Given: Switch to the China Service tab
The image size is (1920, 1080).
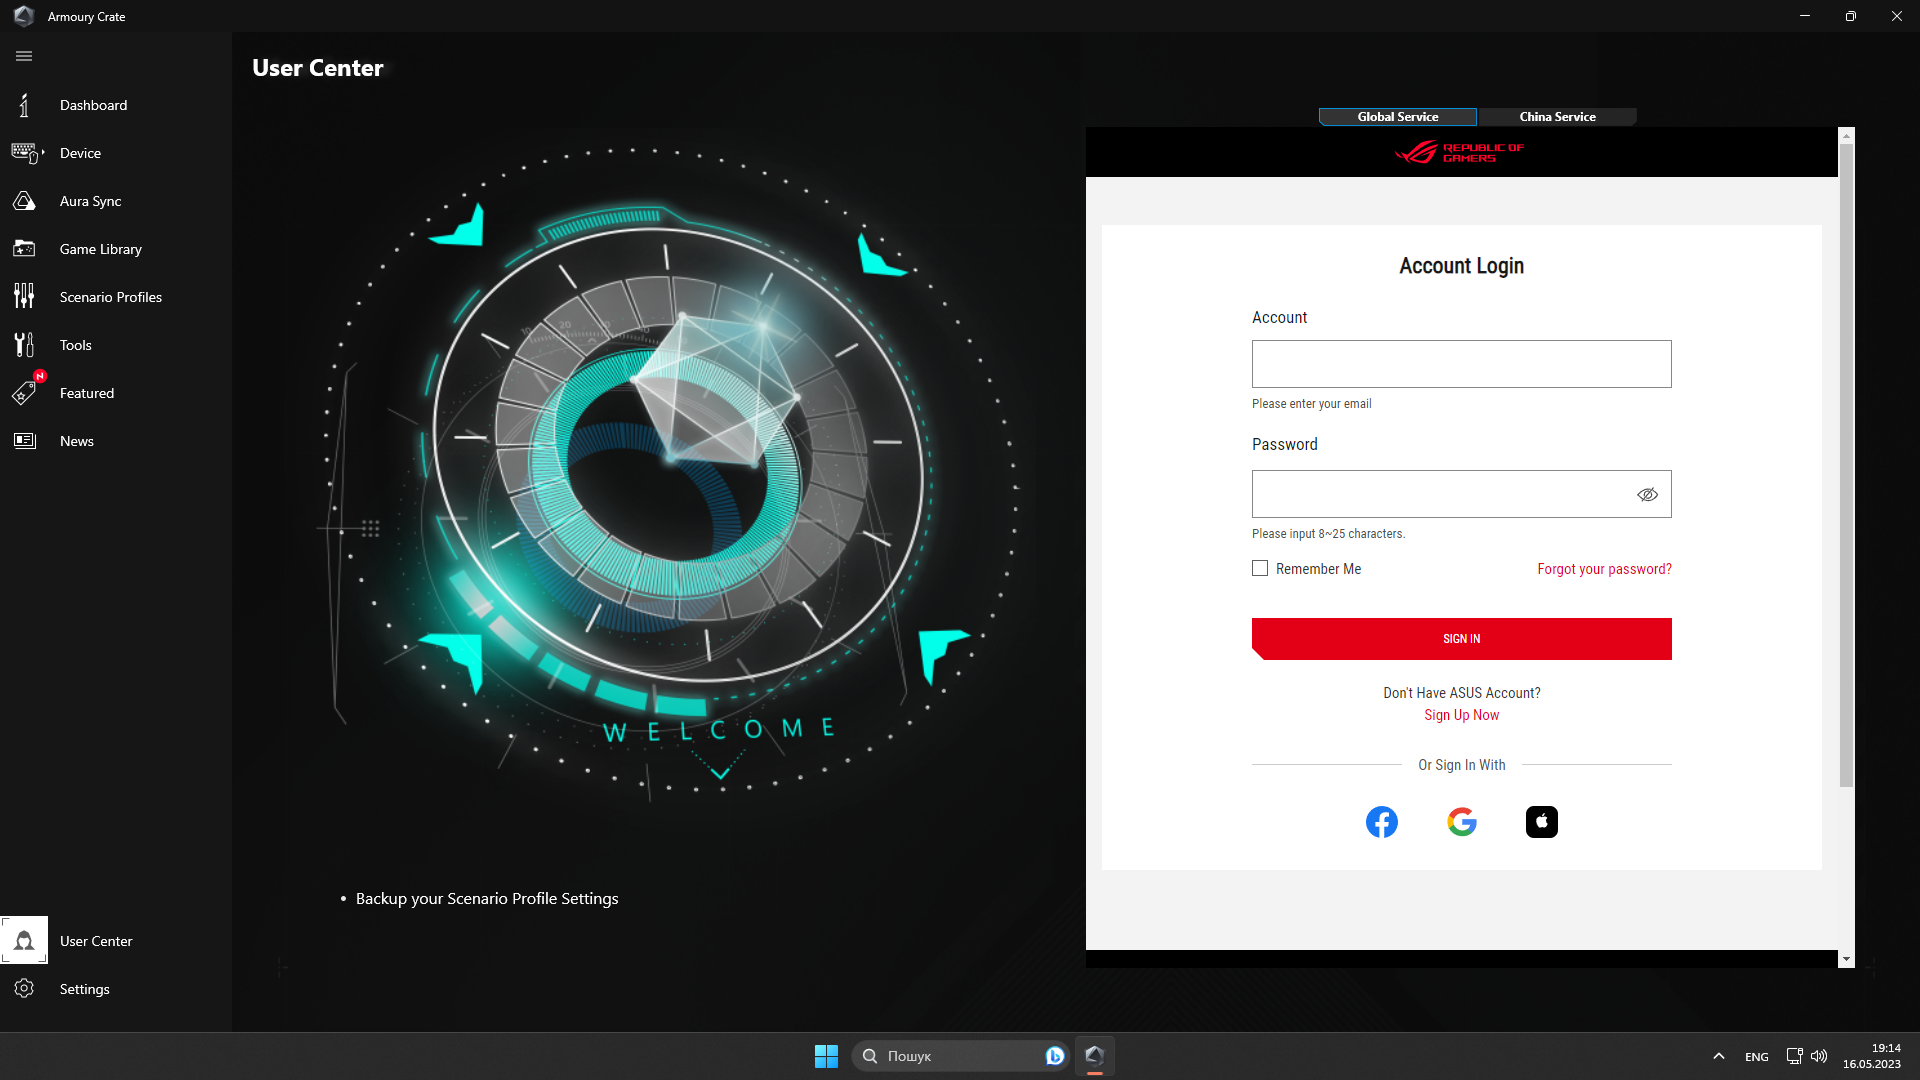Looking at the screenshot, I should tap(1557, 117).
